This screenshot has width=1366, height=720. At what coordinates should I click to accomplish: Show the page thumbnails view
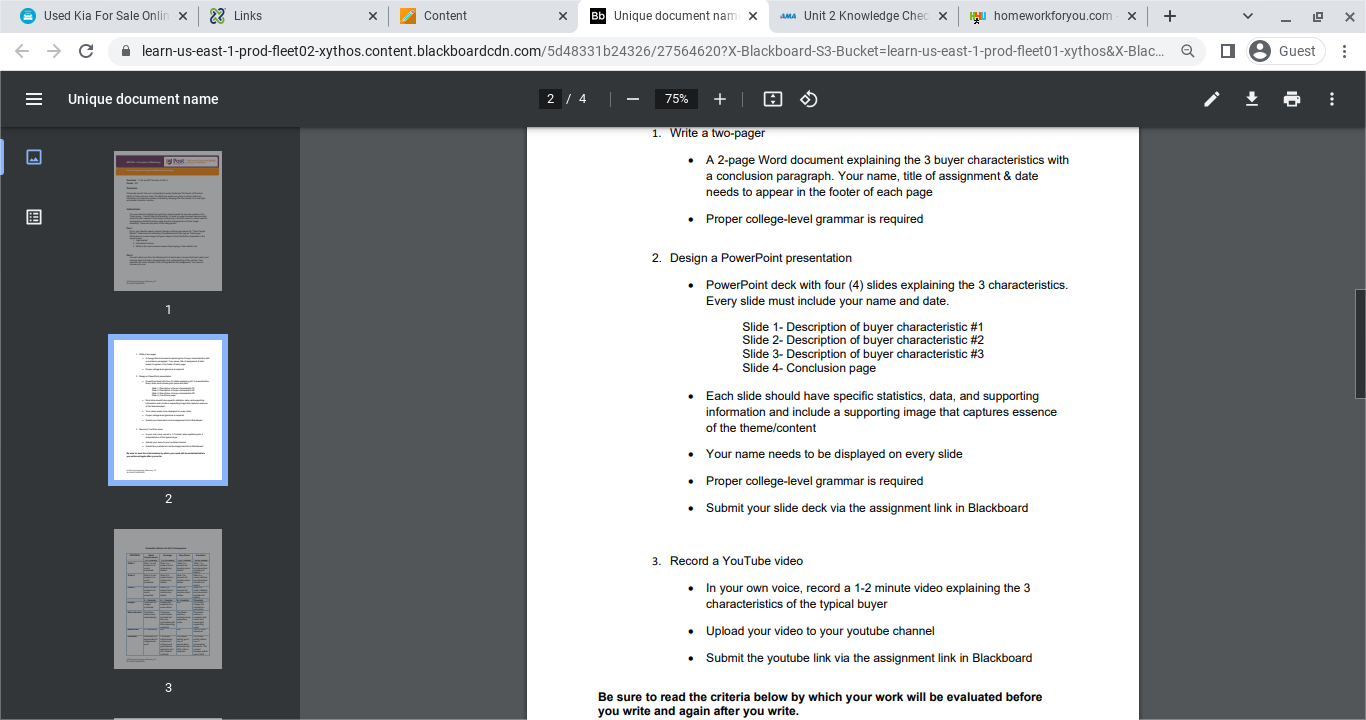coord(34,157)
